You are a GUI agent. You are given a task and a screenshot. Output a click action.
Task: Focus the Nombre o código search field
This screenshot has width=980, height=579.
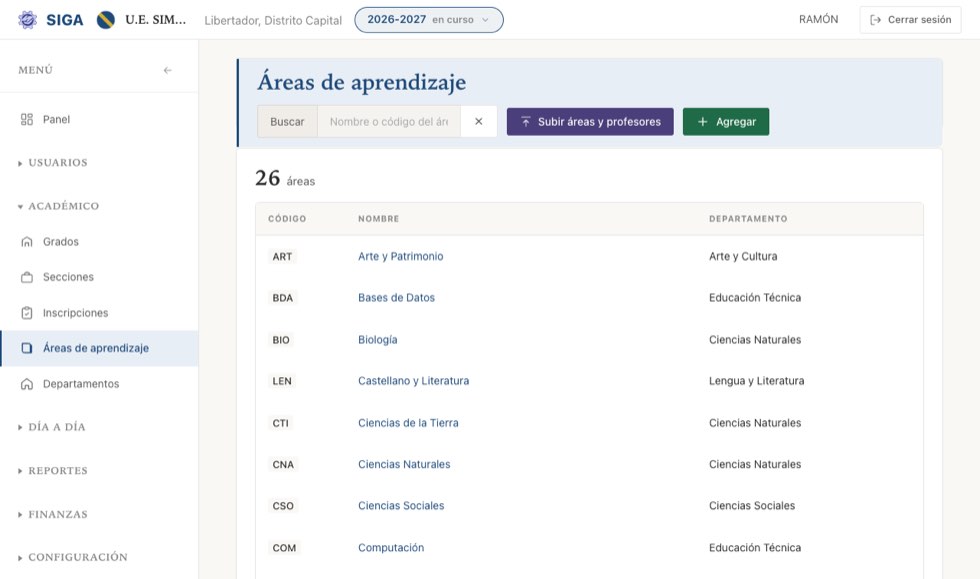[x=389, y=121]
